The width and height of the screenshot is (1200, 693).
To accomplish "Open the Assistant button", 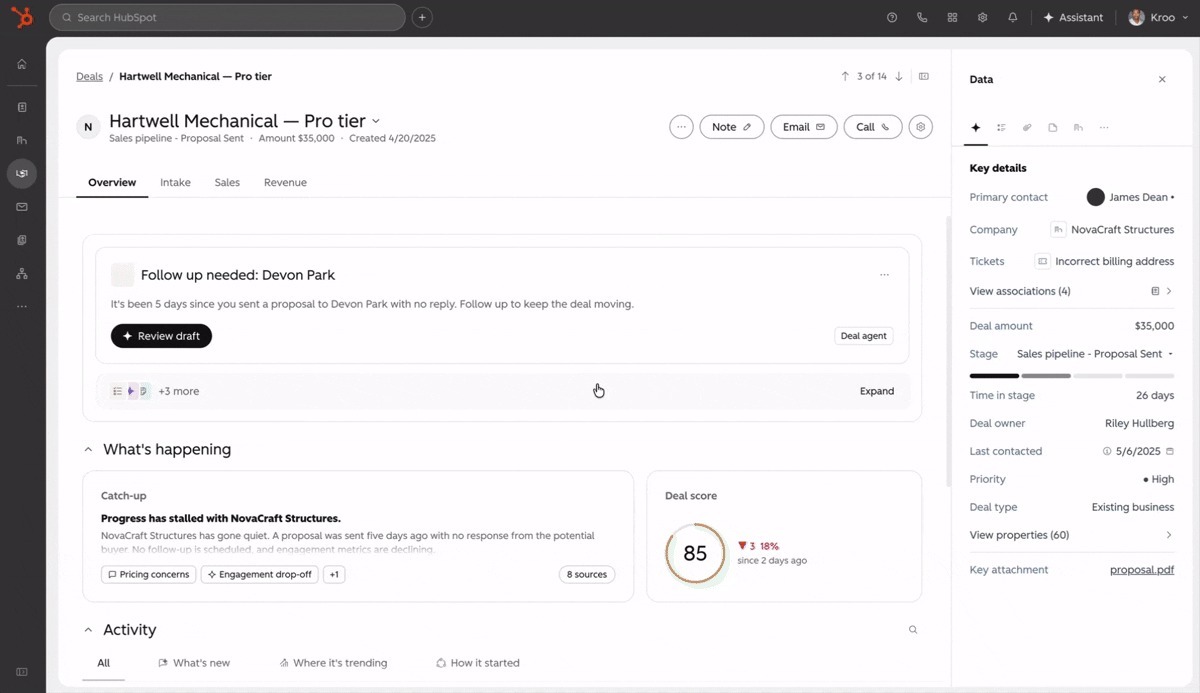I will click(1074, 17).
